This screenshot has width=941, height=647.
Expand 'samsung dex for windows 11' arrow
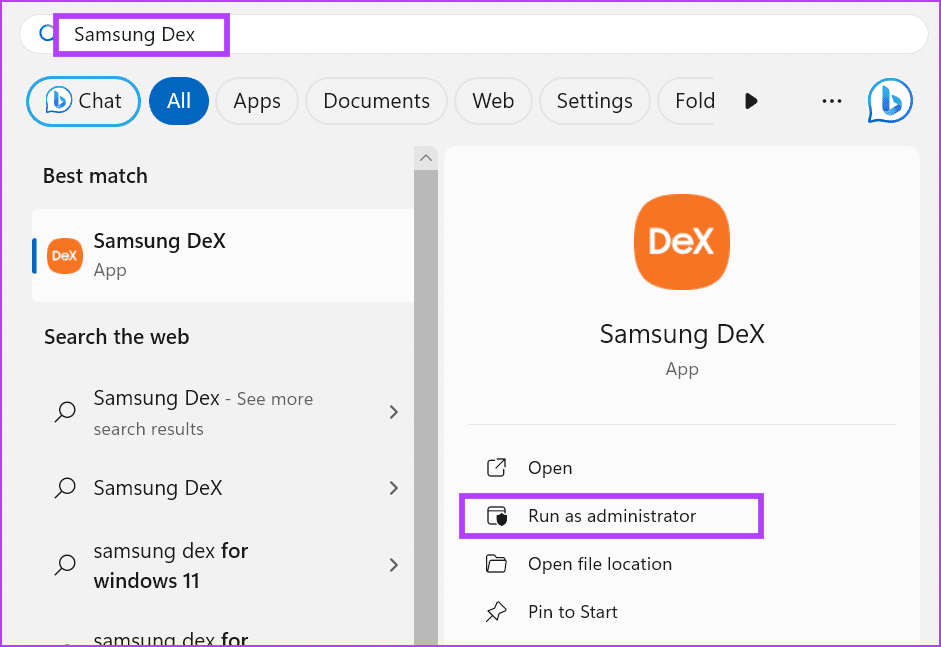pos(393,565)
